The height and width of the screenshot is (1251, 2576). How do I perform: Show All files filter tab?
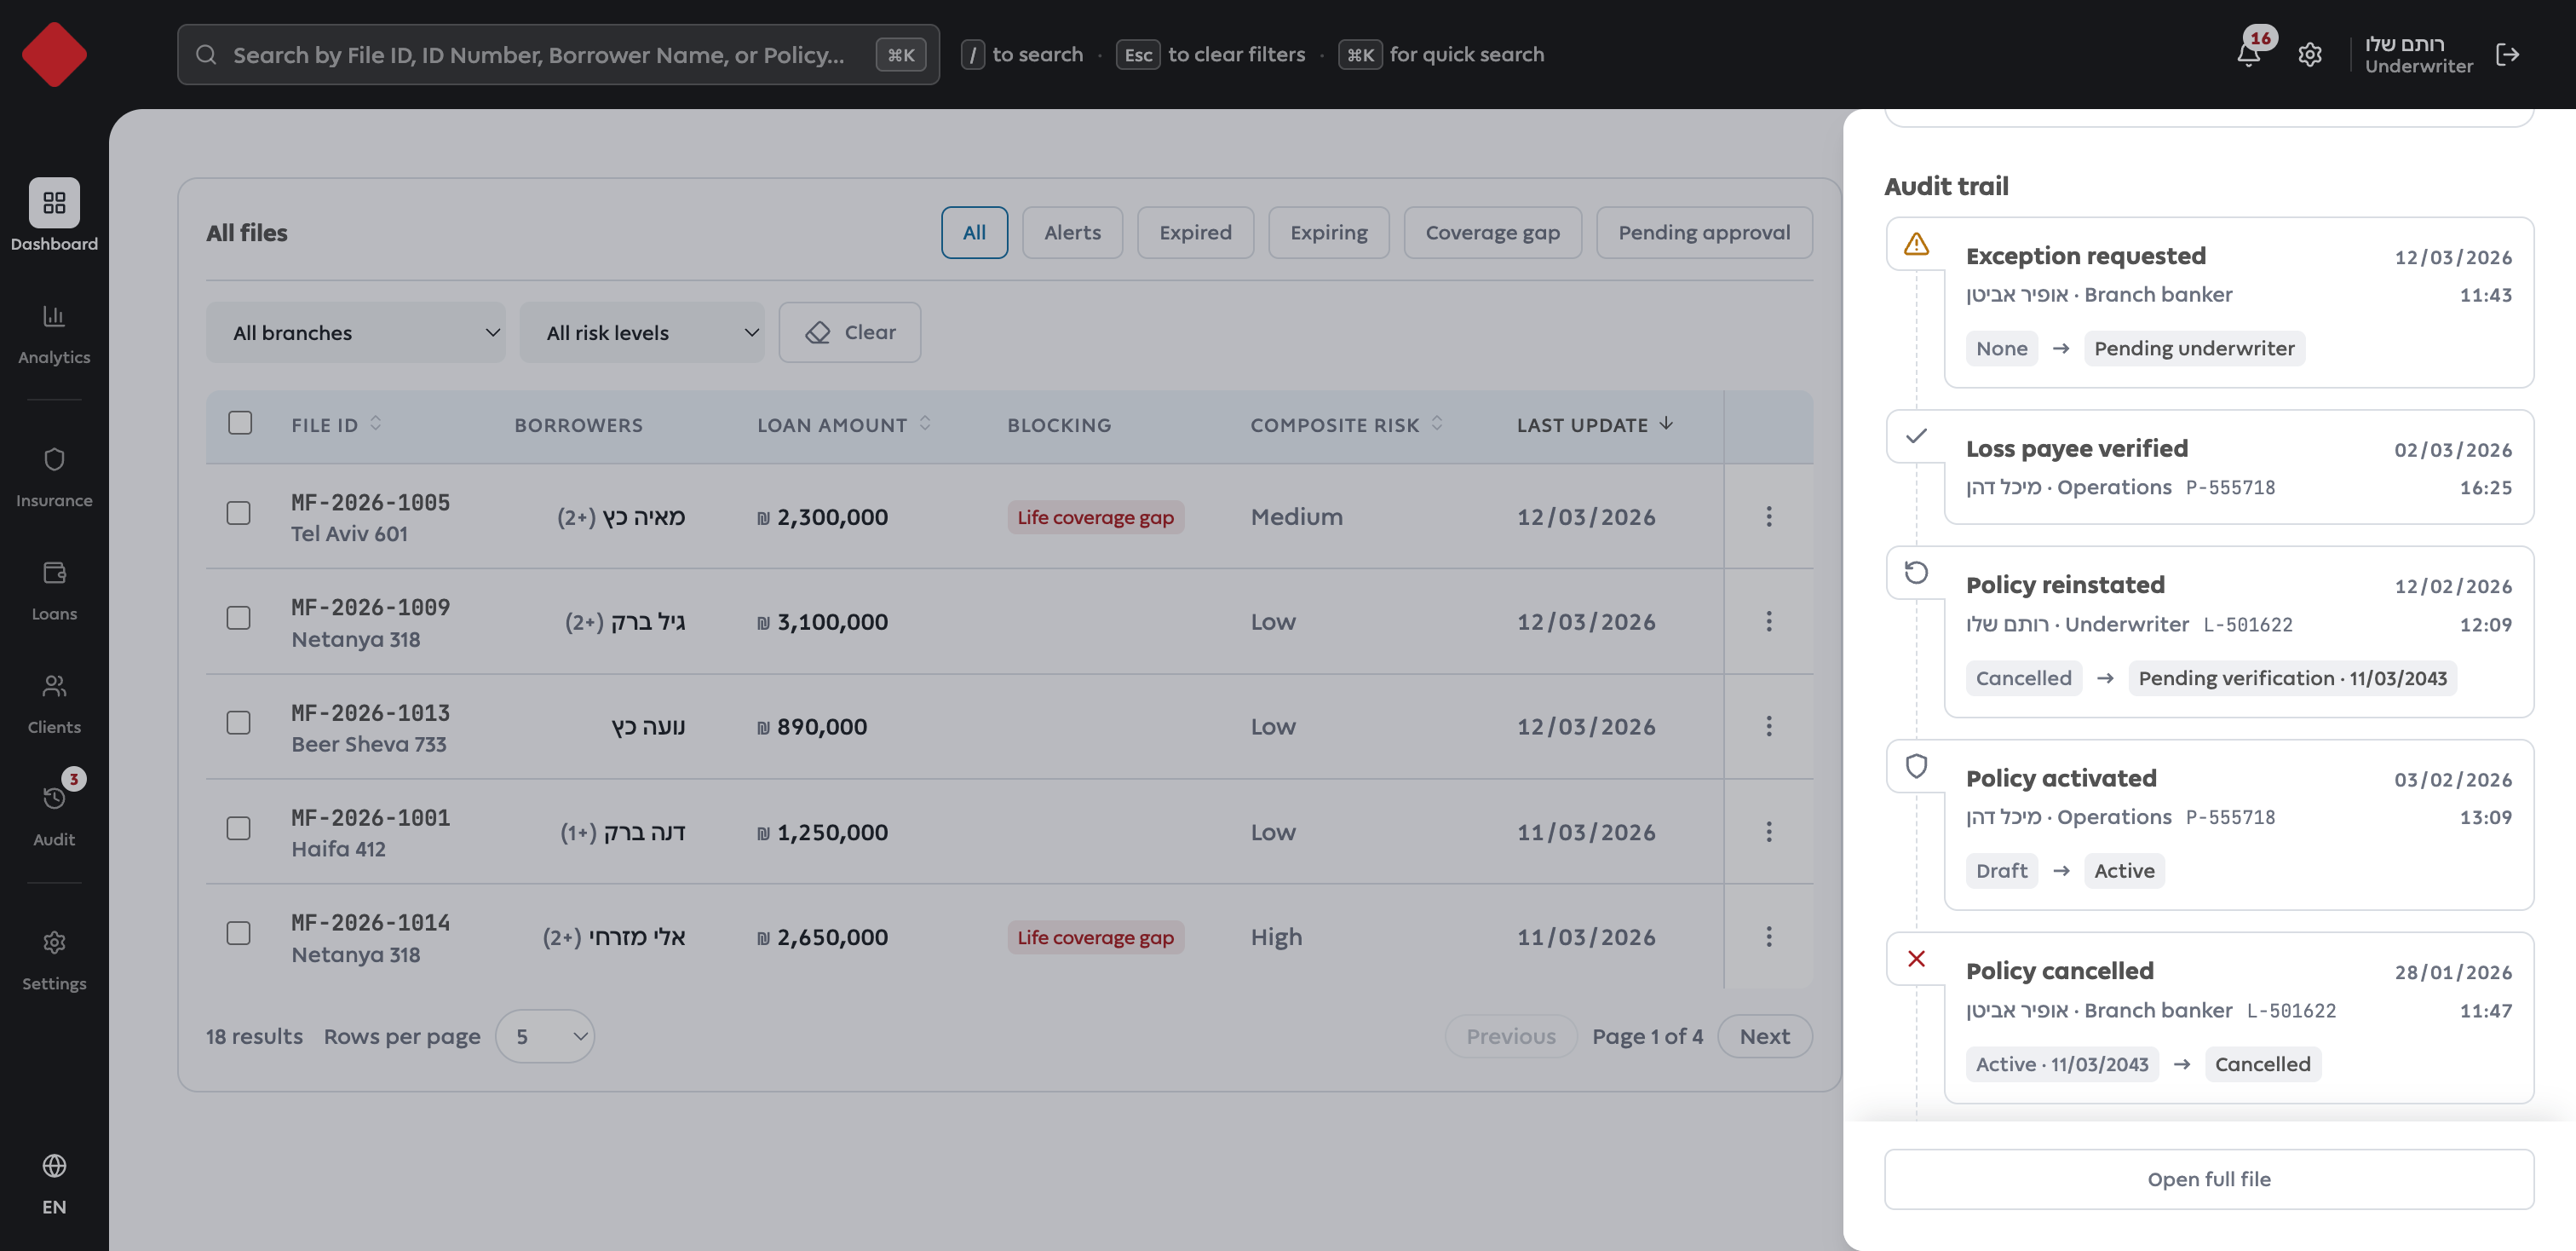[x=974, y=233]
